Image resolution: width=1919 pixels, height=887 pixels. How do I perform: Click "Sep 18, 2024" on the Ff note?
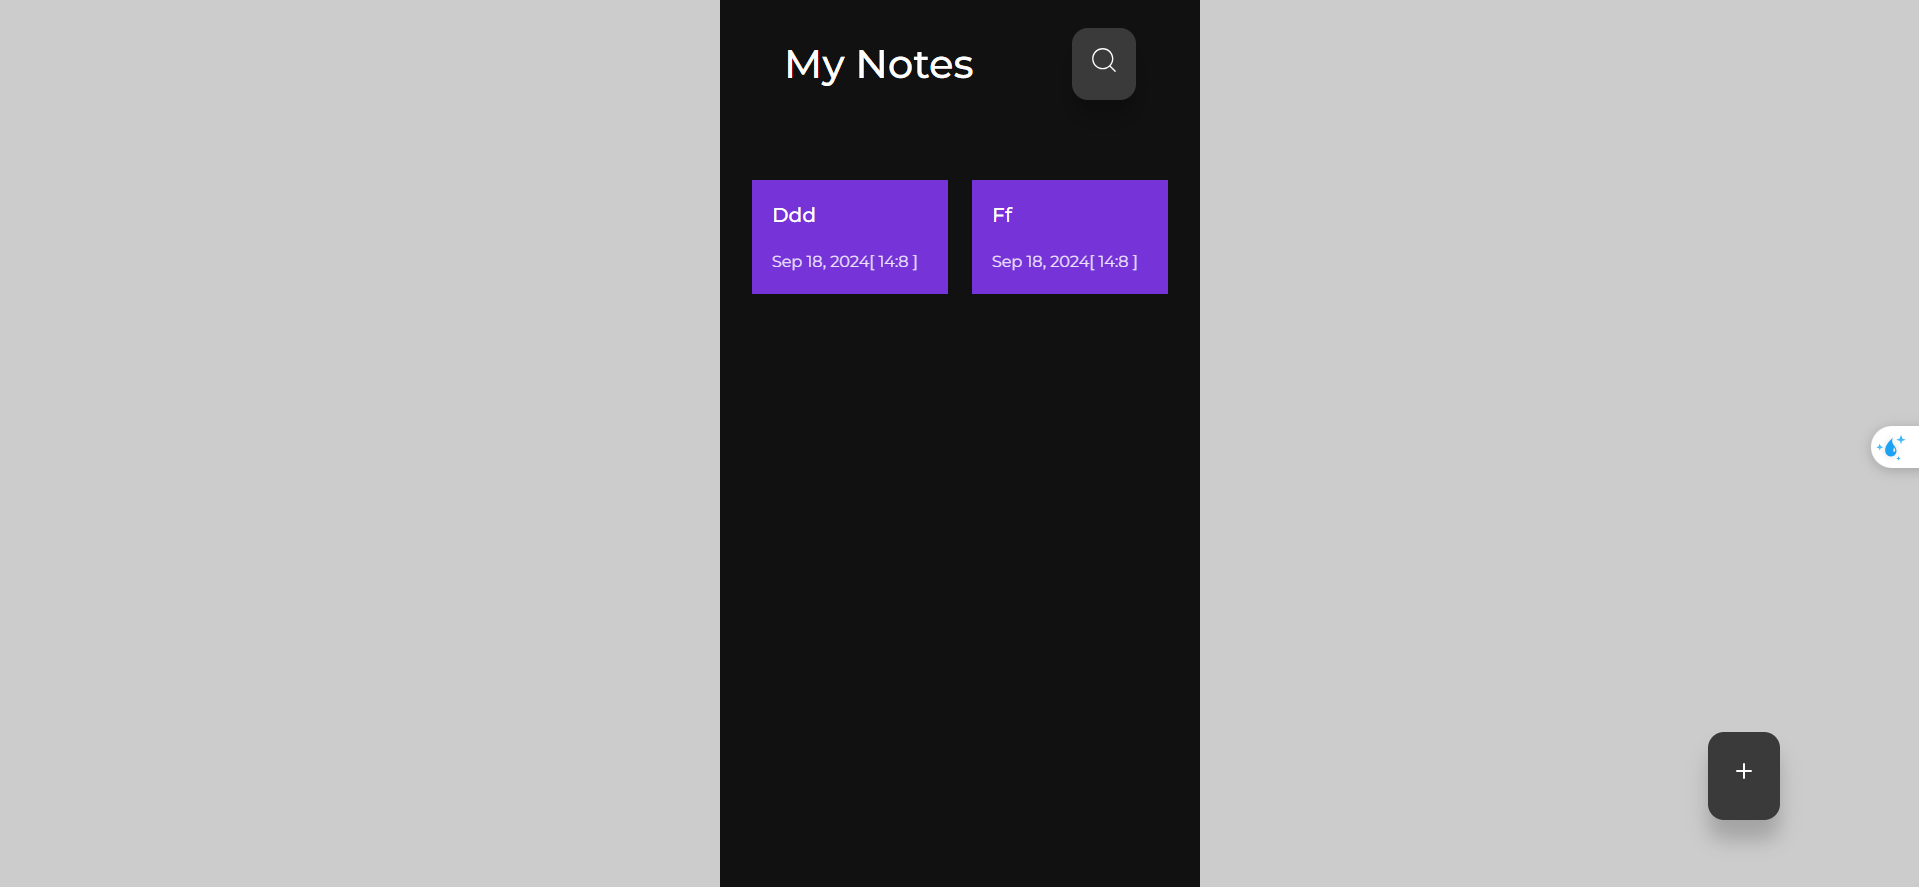(x=1040, y=262)
